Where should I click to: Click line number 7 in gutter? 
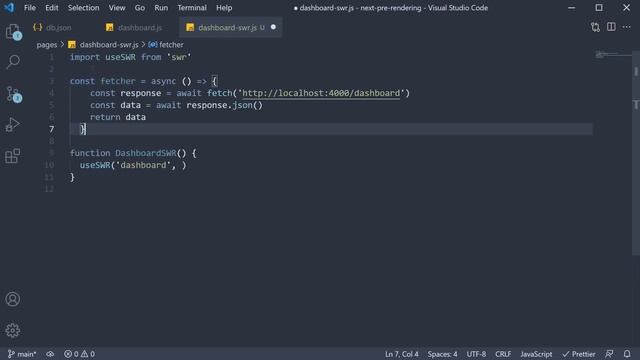tap(51, 129)
